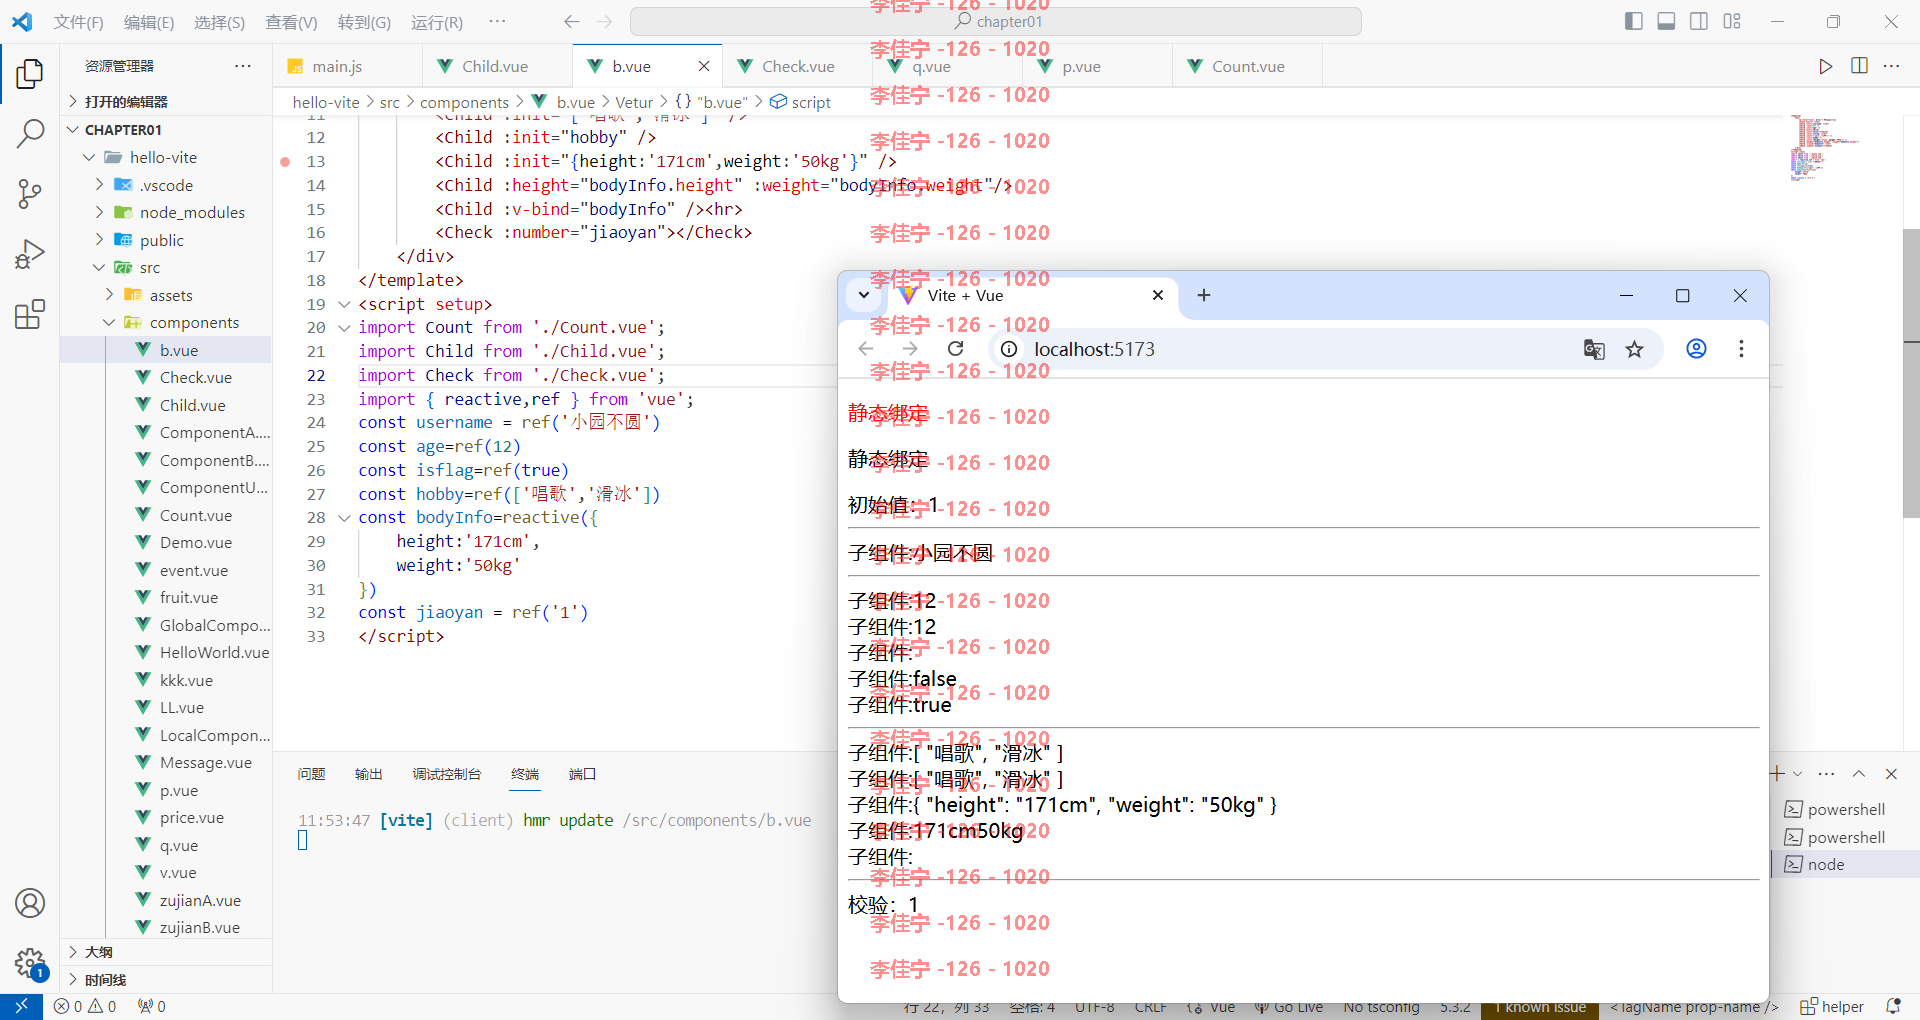Image resolution: width=1920 pixels, height=1020 pixels.
Task: Expand the node_modules folder
Action: 99,212
